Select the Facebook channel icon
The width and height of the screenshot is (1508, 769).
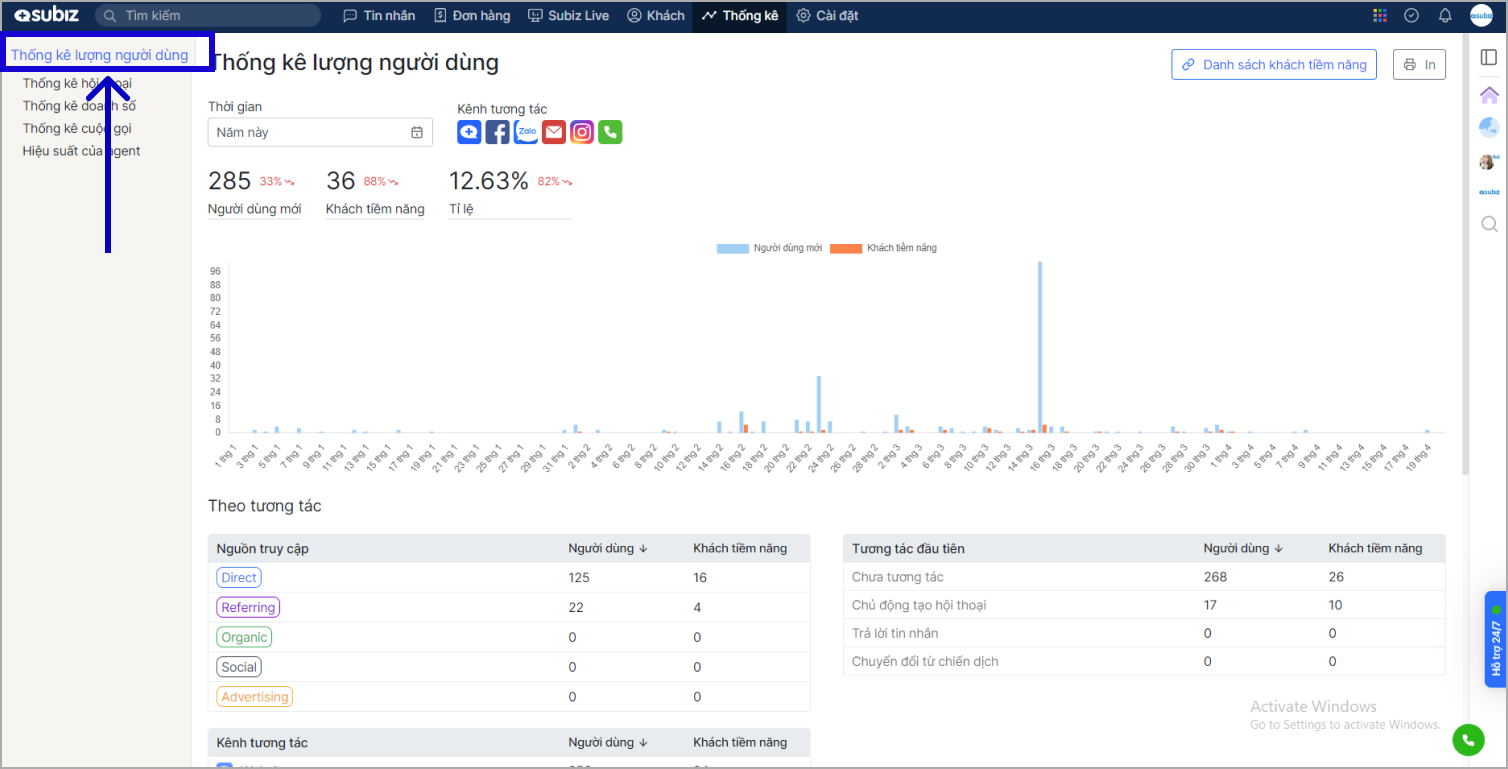click(x=497, y=132)
